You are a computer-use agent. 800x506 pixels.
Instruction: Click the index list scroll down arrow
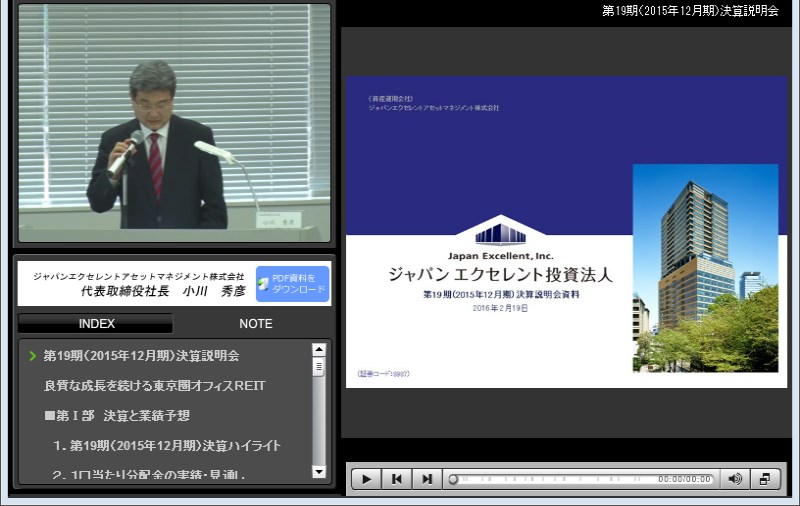pyautogui.click(x=319, y=472)
